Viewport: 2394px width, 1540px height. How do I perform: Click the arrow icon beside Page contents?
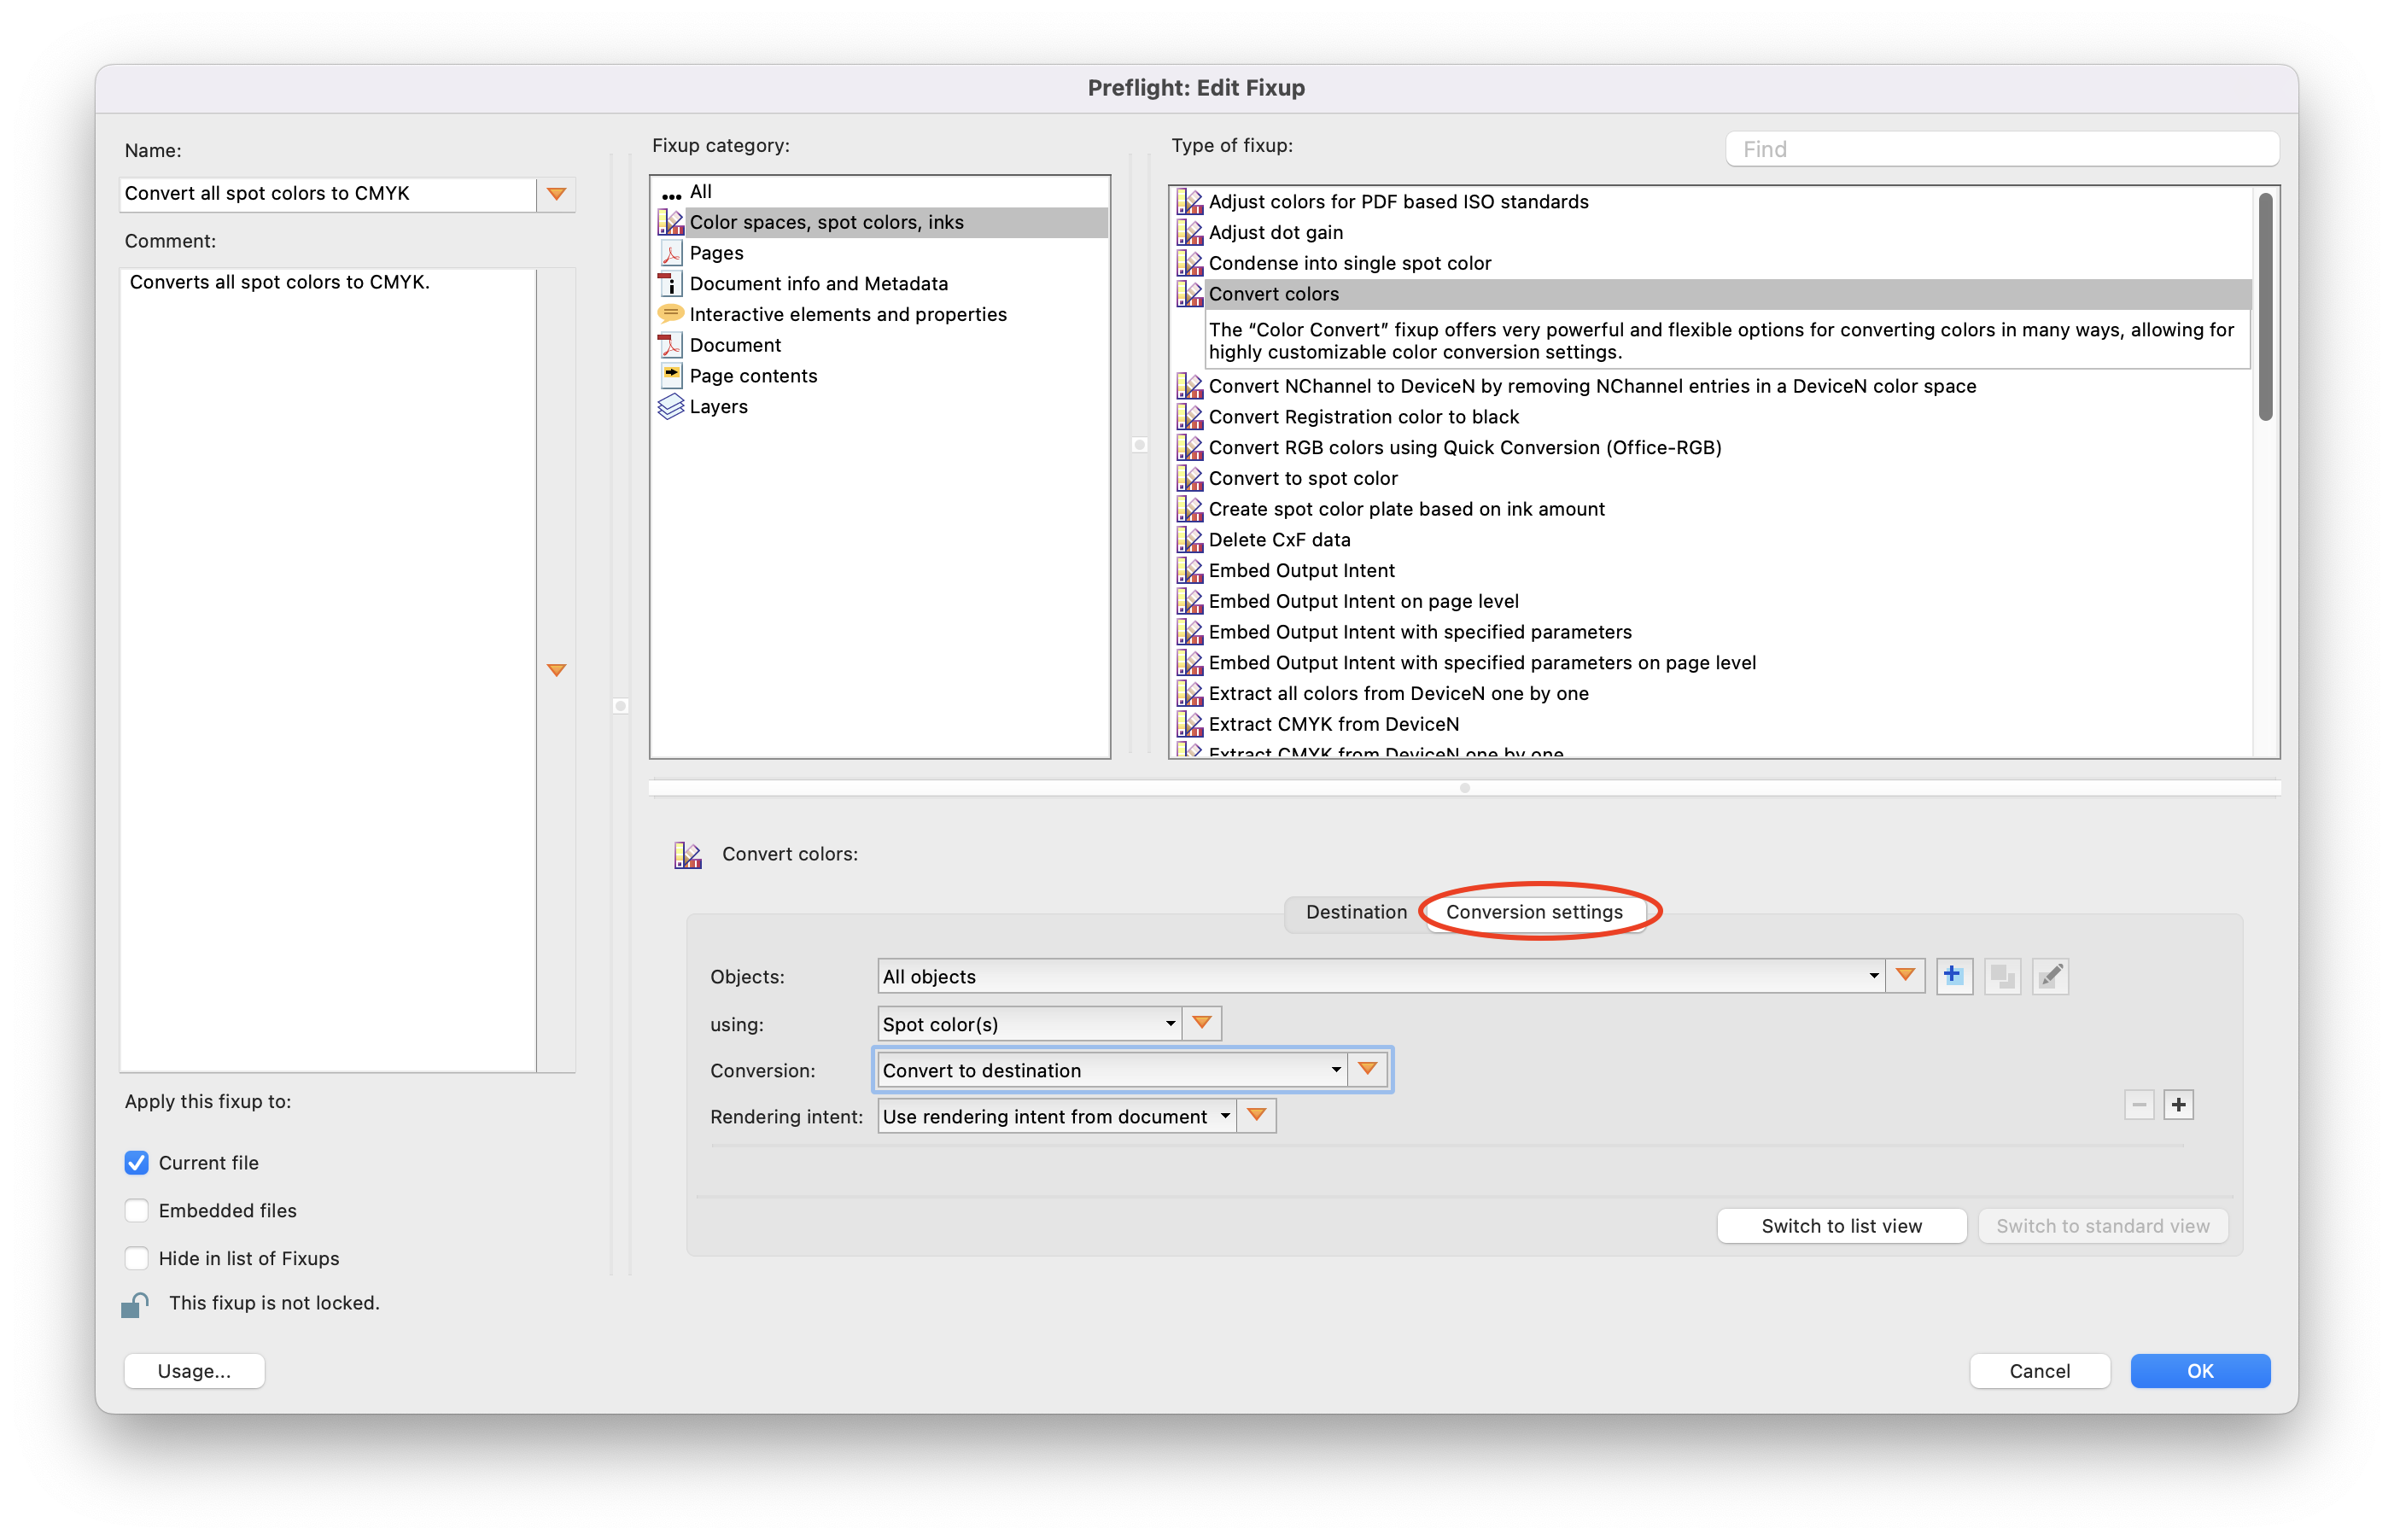pos(671,375)
